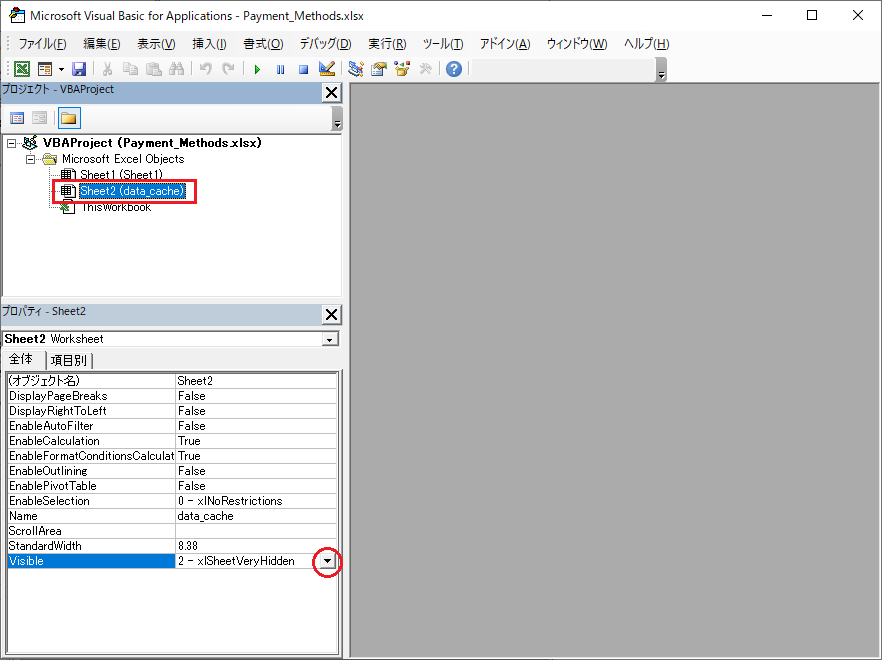Open Properties Window toolbar icon
This screenshot has width=882, height=660.
point(379,69)
